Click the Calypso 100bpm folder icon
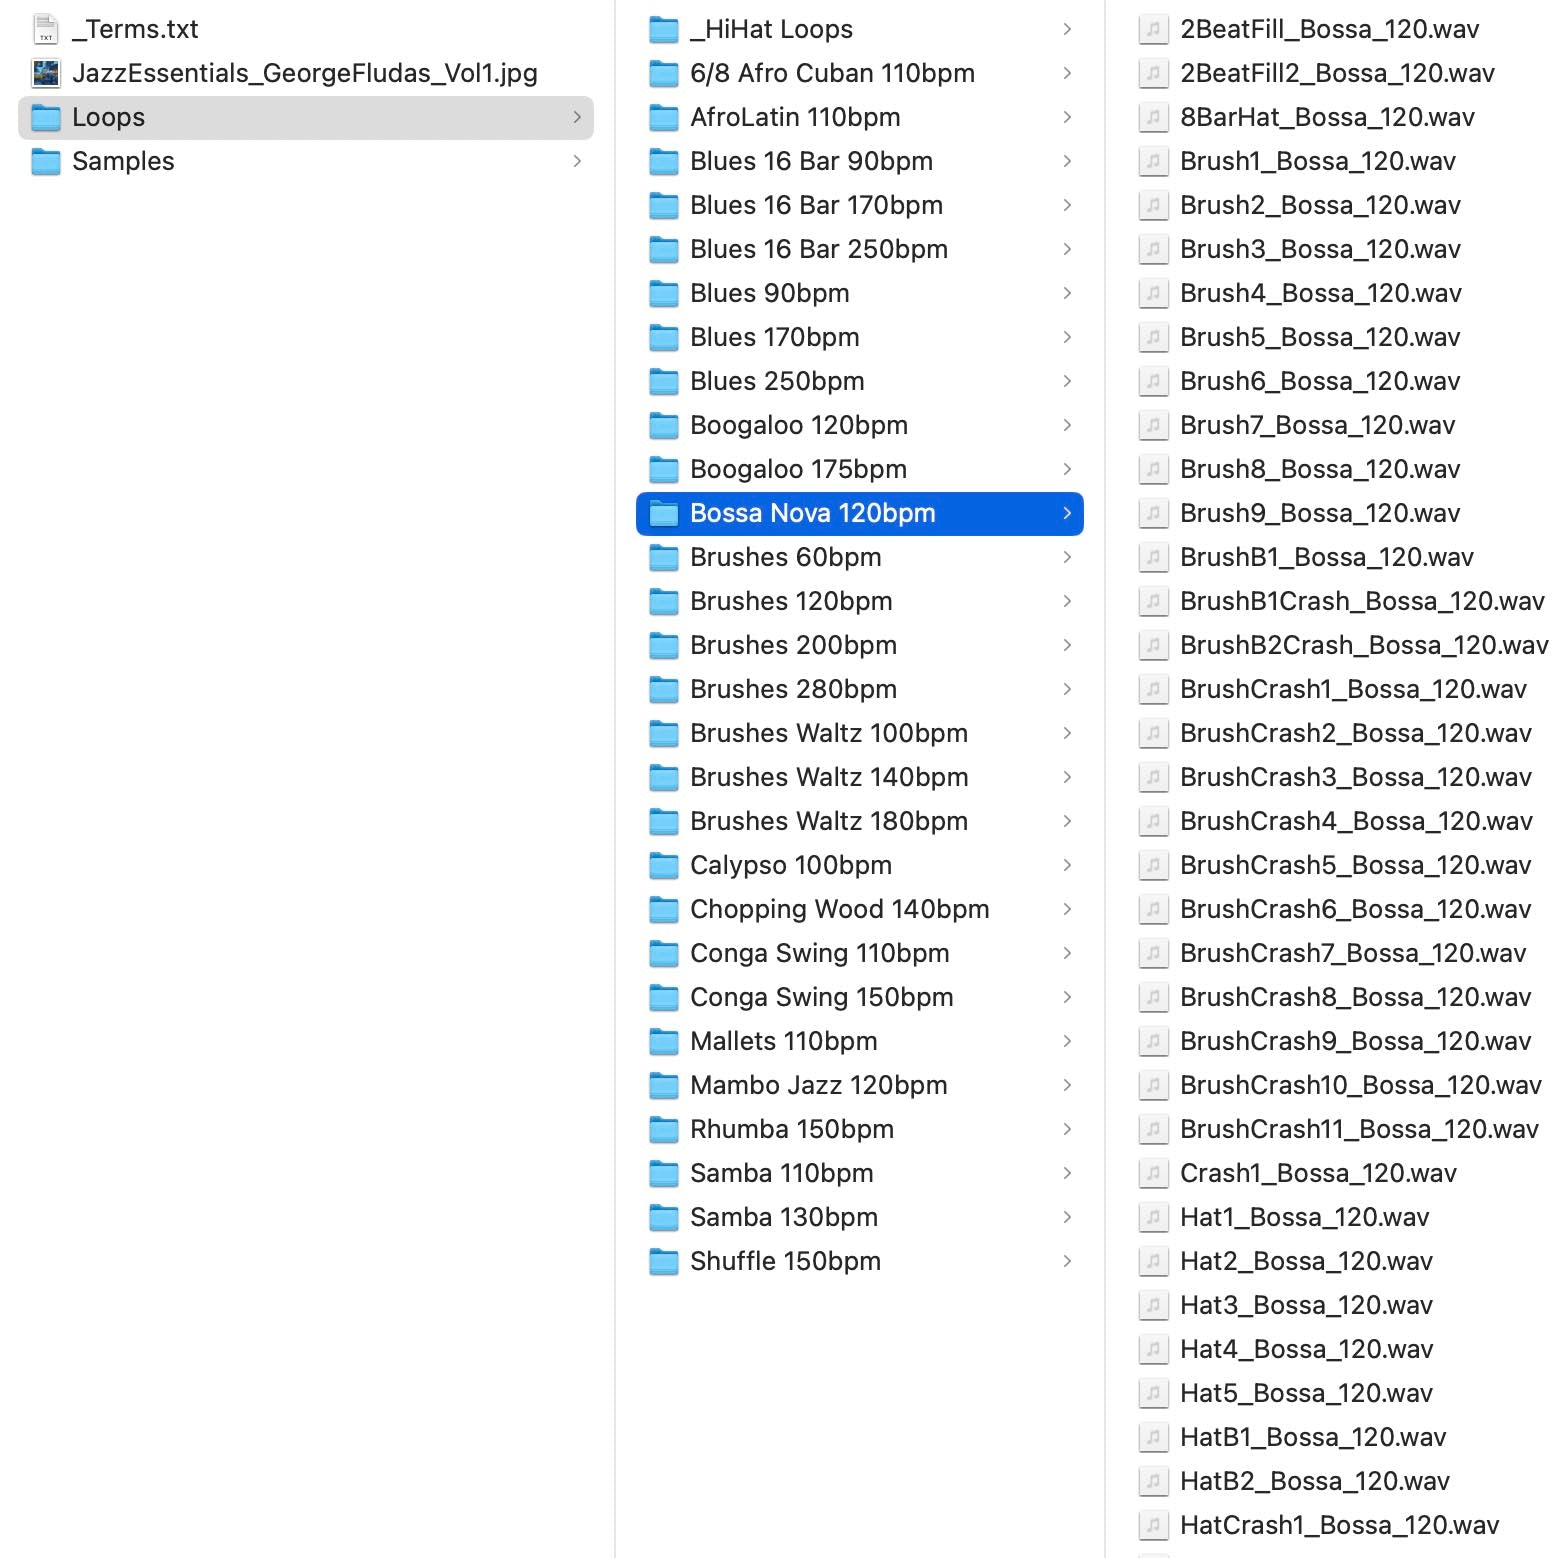 point(663,865)
